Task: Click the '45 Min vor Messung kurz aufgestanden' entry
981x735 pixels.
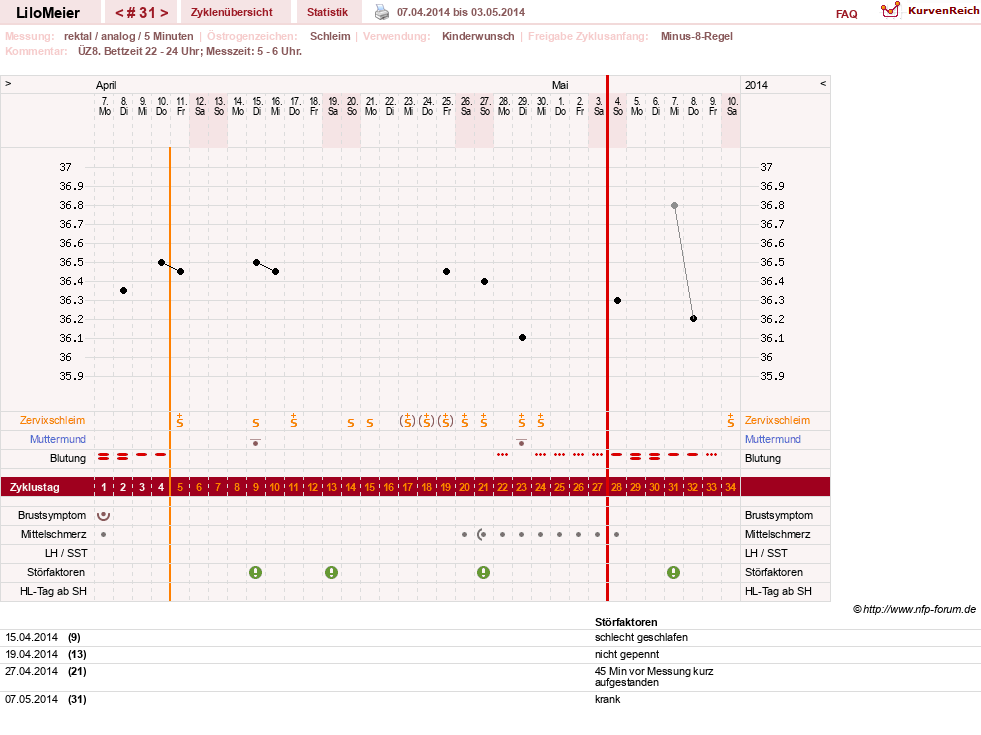Action: pyautogui.click(x=654, y=677)
